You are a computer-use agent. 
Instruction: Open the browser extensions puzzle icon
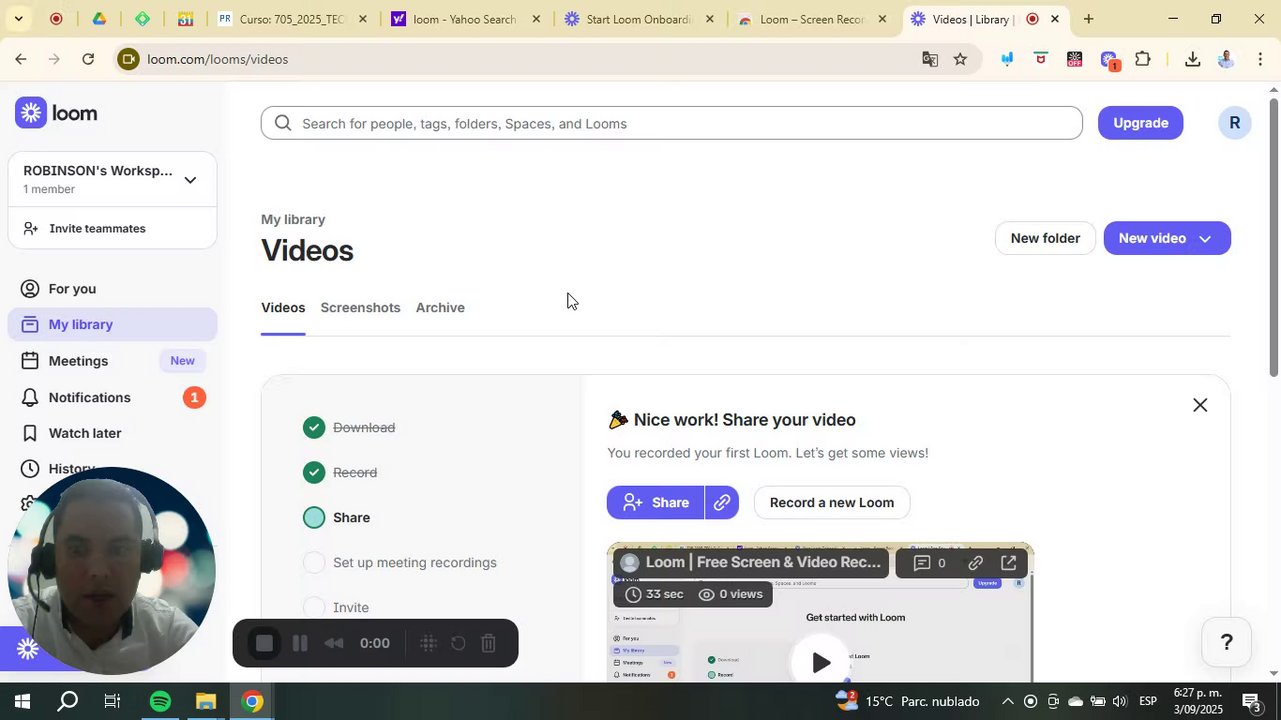pyautogui.click(x=1143, y=59)
